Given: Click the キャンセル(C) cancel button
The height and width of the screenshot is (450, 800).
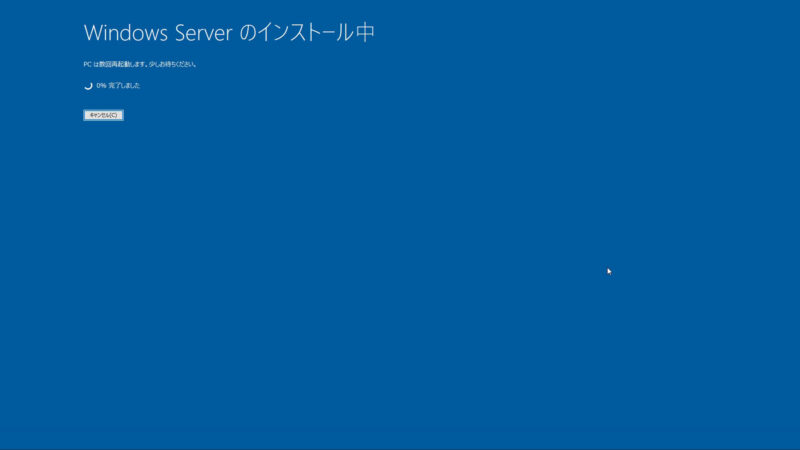Looking at the screenshot, I should [x=104, y=115].
